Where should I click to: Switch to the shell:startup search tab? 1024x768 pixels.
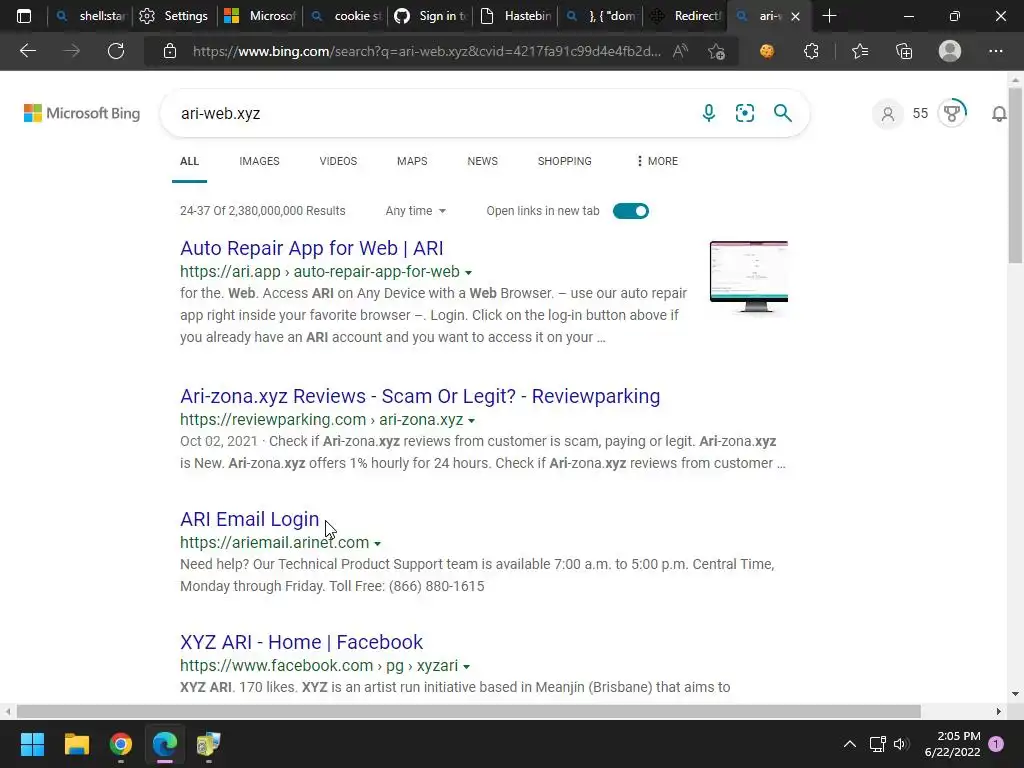pyautogui.click(x=91, y=16)
